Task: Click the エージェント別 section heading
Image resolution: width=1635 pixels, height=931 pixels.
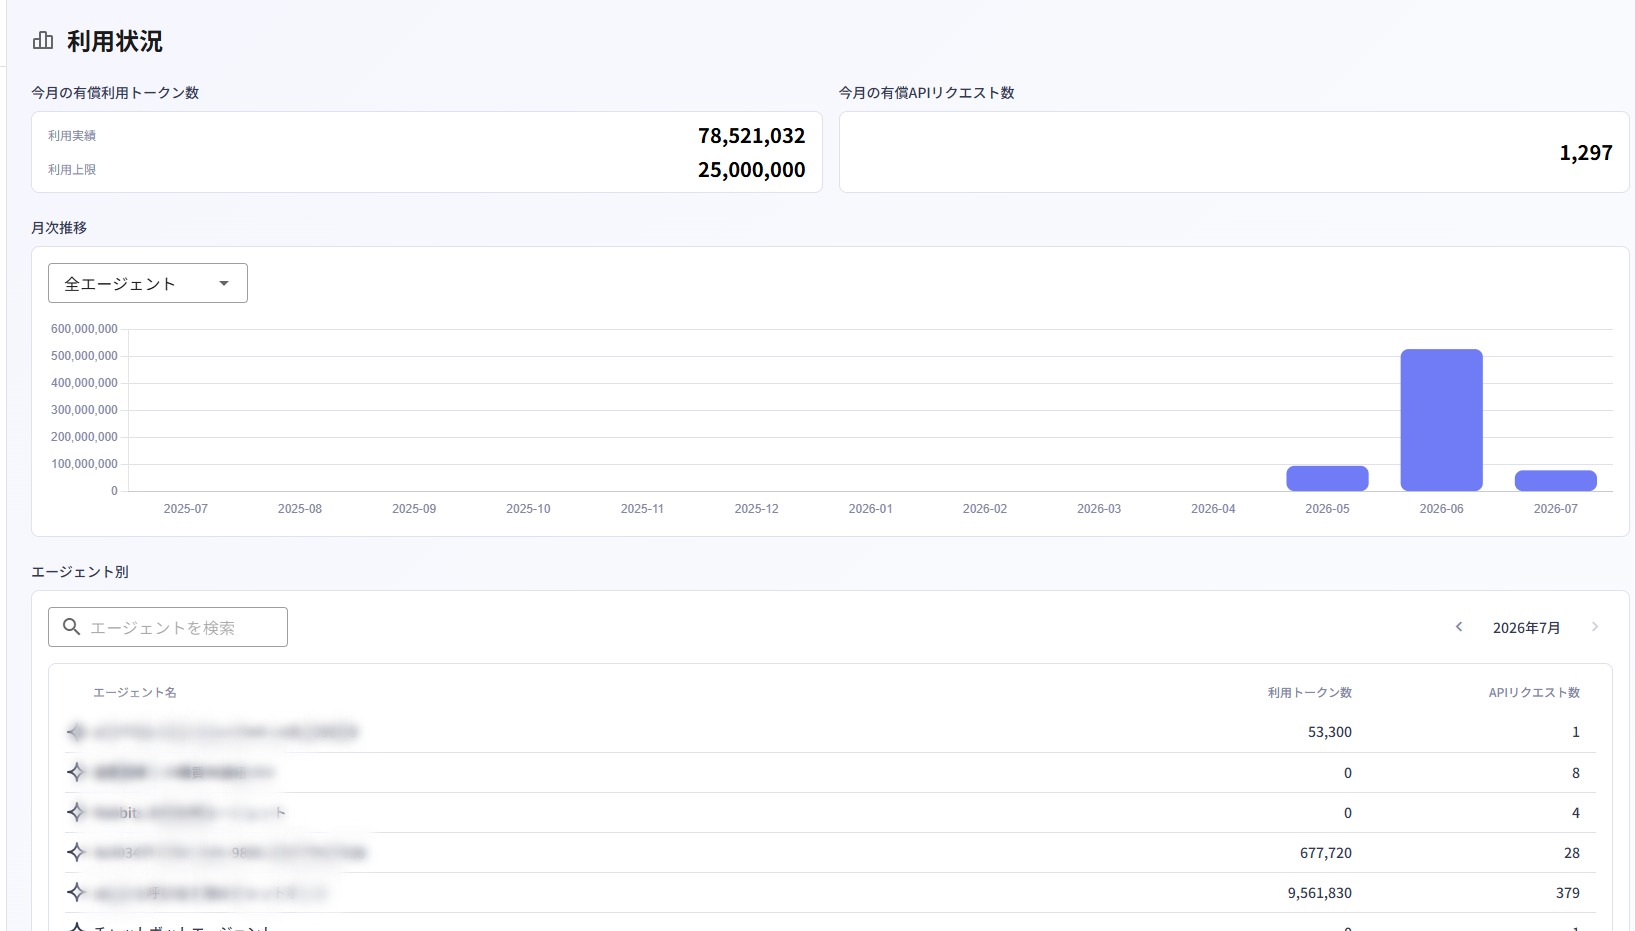Action: pos(80,572)
